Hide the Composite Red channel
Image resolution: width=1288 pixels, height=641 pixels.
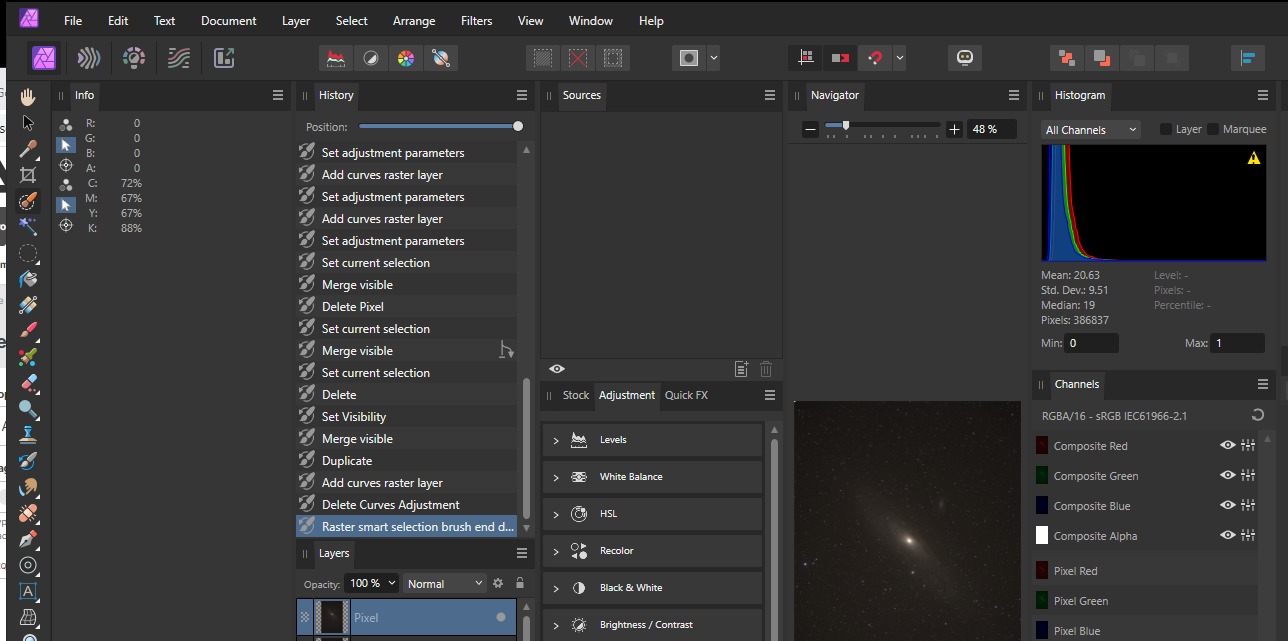click(x=1227, y=445)
